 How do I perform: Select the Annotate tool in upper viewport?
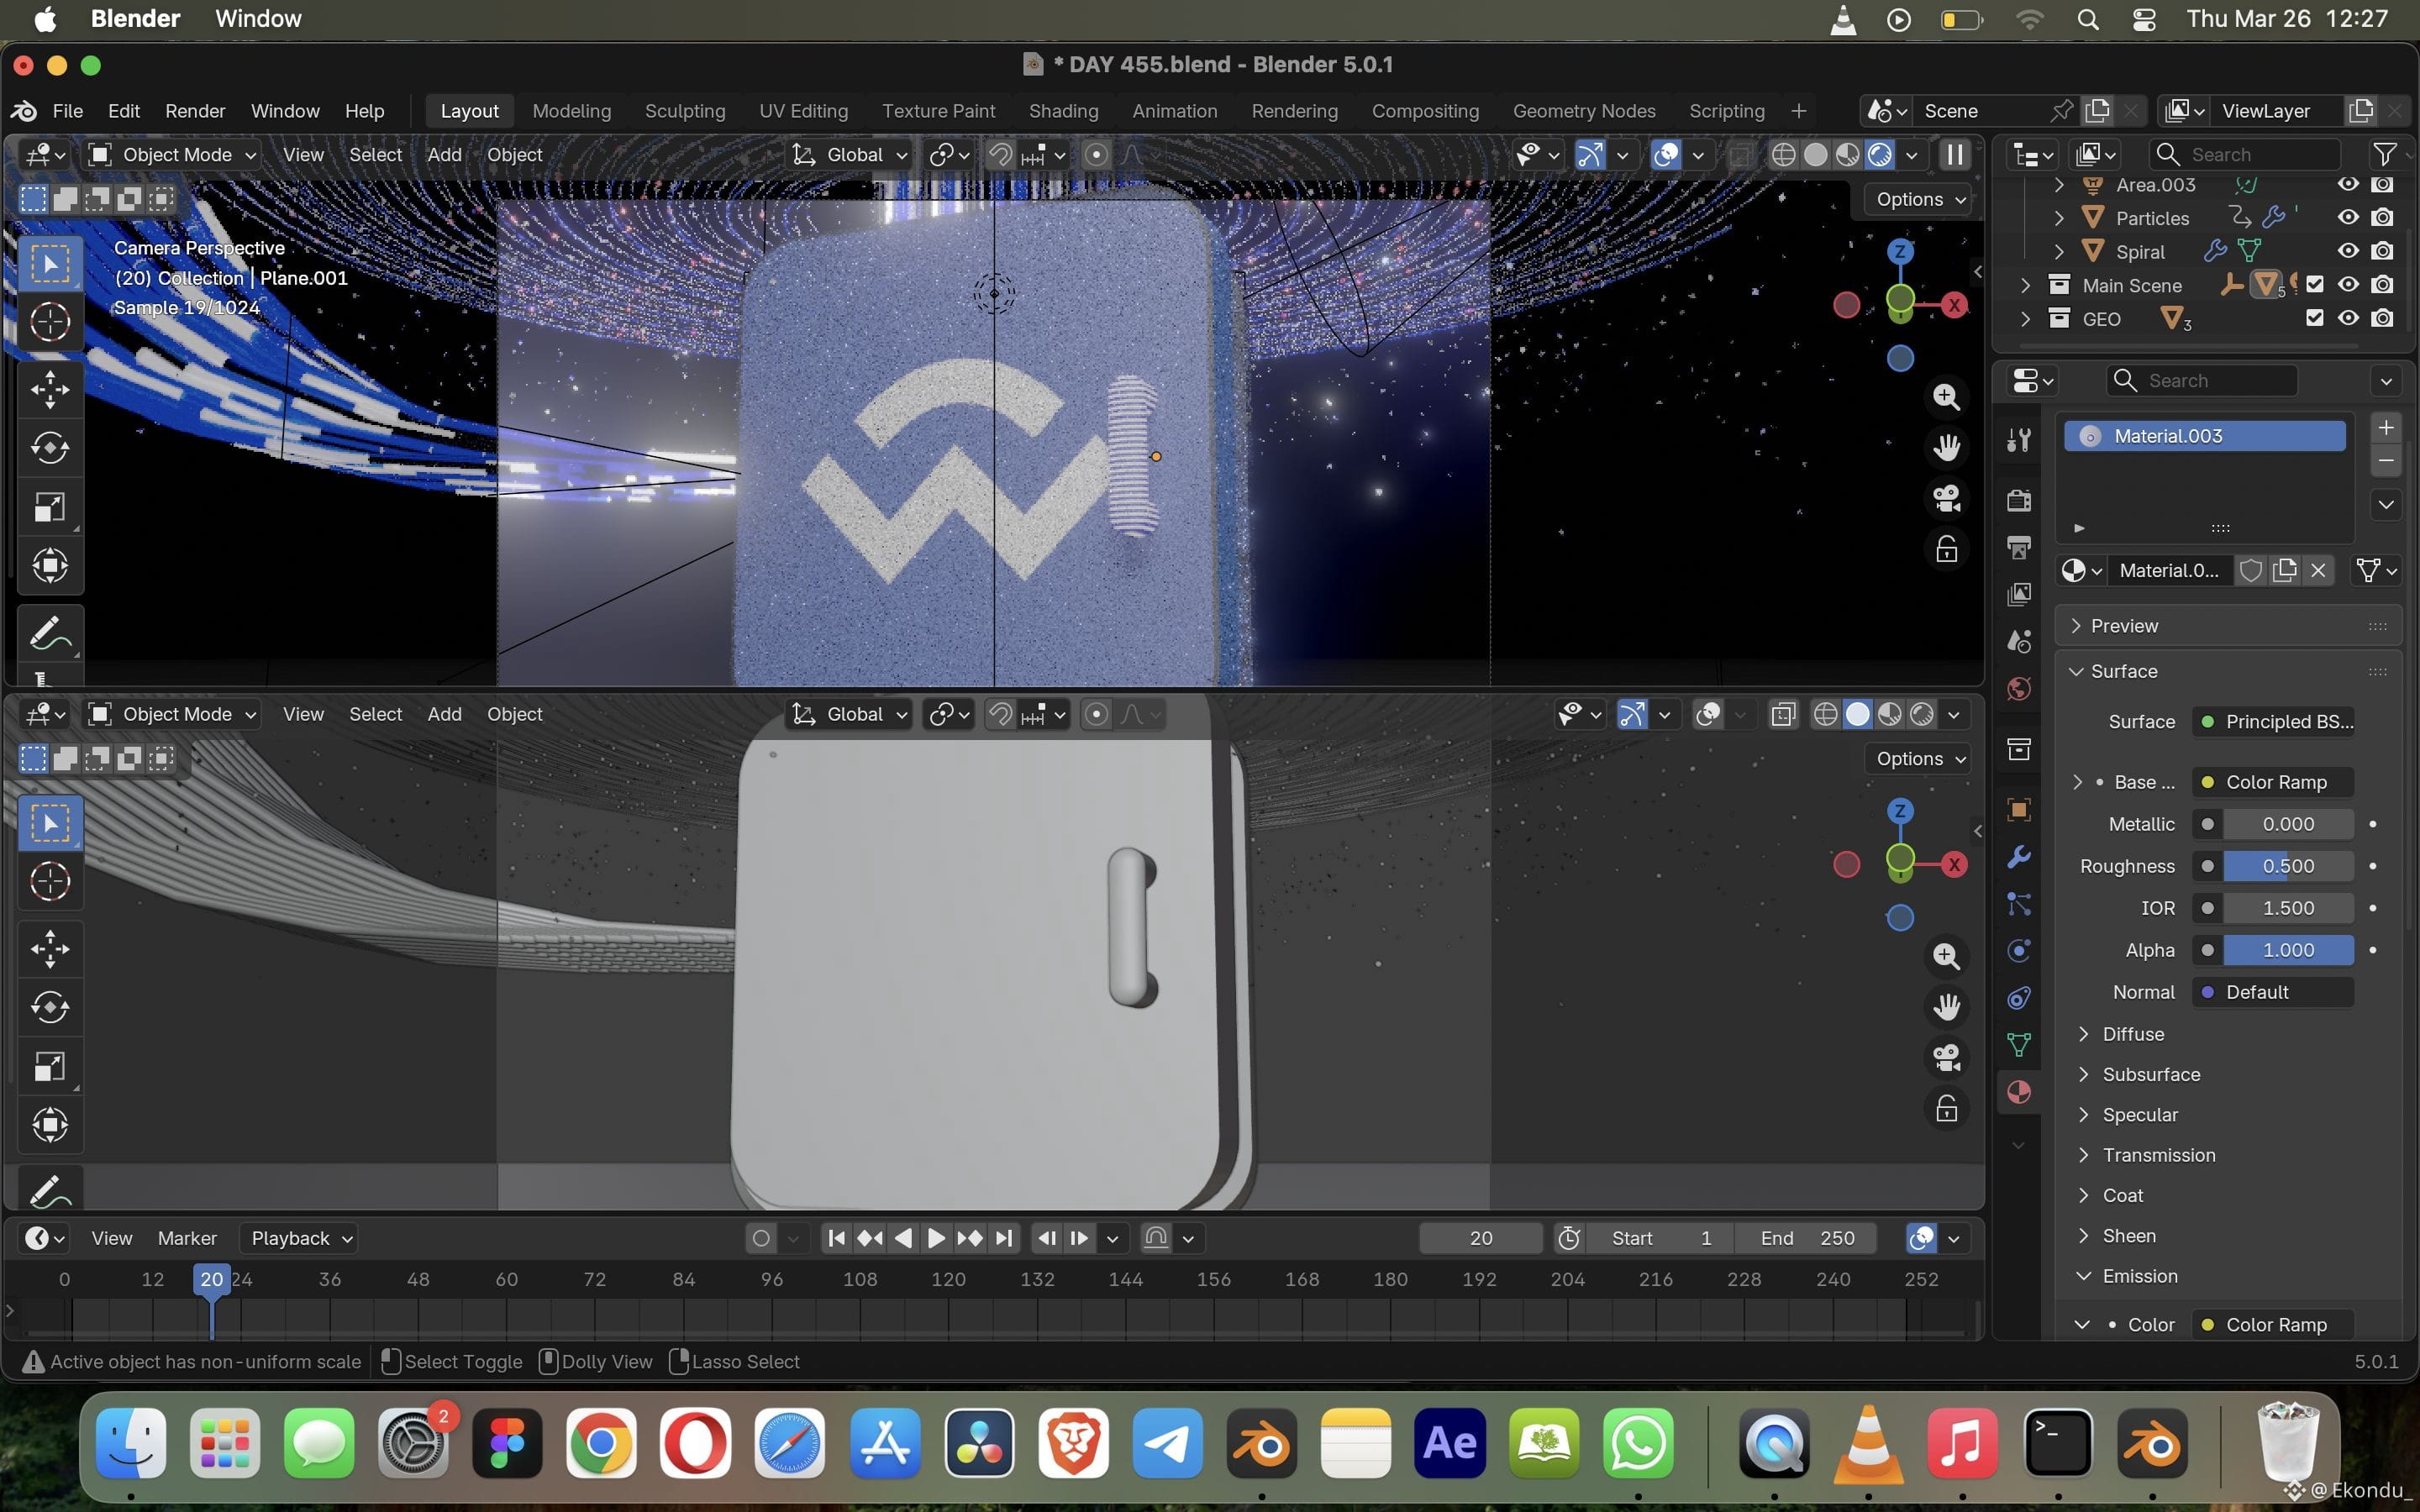pyautogui.click(x=50, y=633)
